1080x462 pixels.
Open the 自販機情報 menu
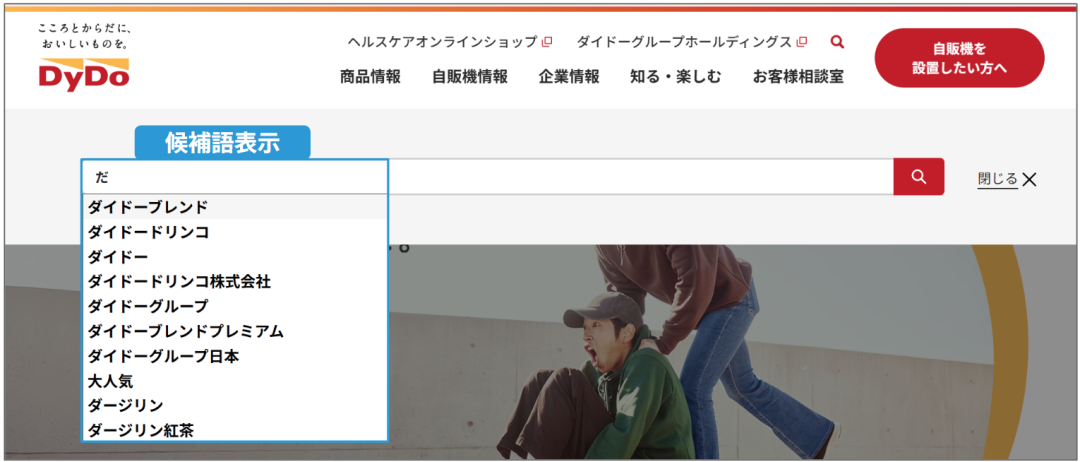tap(470, 76)
